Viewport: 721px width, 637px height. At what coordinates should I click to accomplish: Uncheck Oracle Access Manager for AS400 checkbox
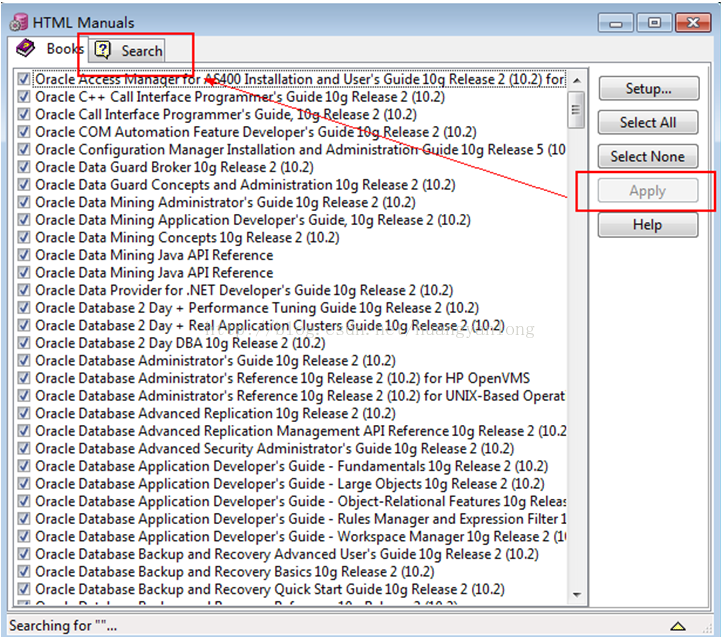23,79
